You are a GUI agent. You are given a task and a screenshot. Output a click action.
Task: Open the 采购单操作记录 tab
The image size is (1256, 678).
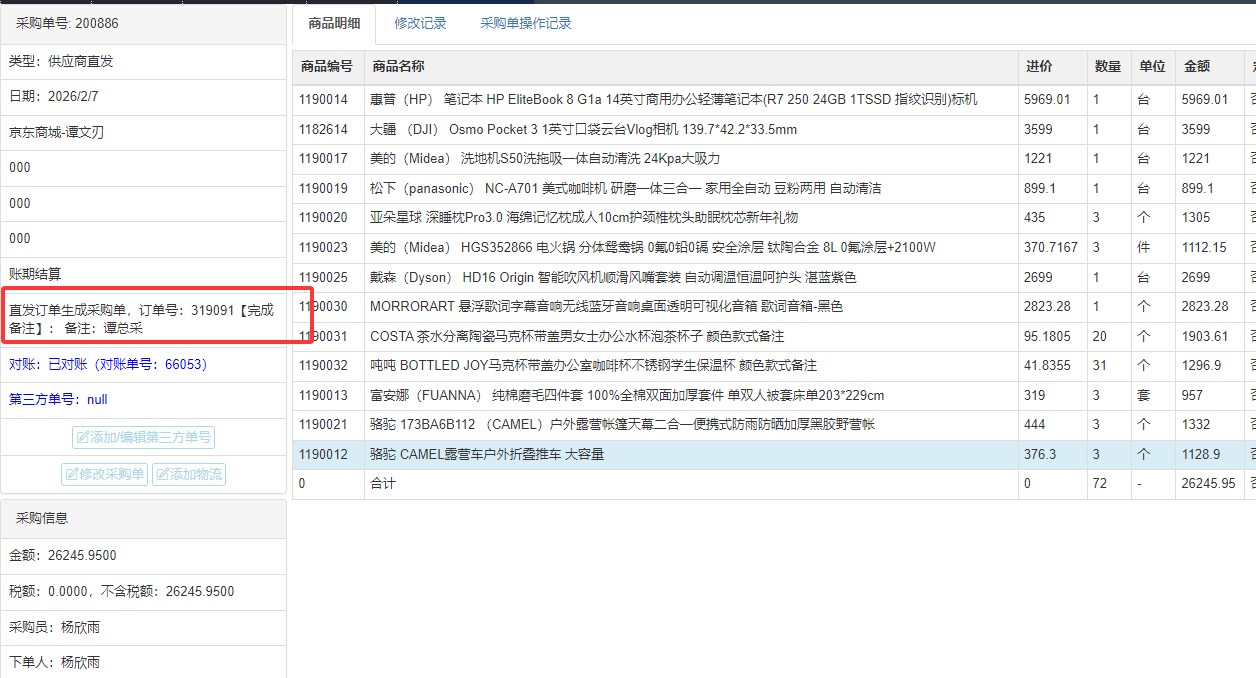pos(525,23)
